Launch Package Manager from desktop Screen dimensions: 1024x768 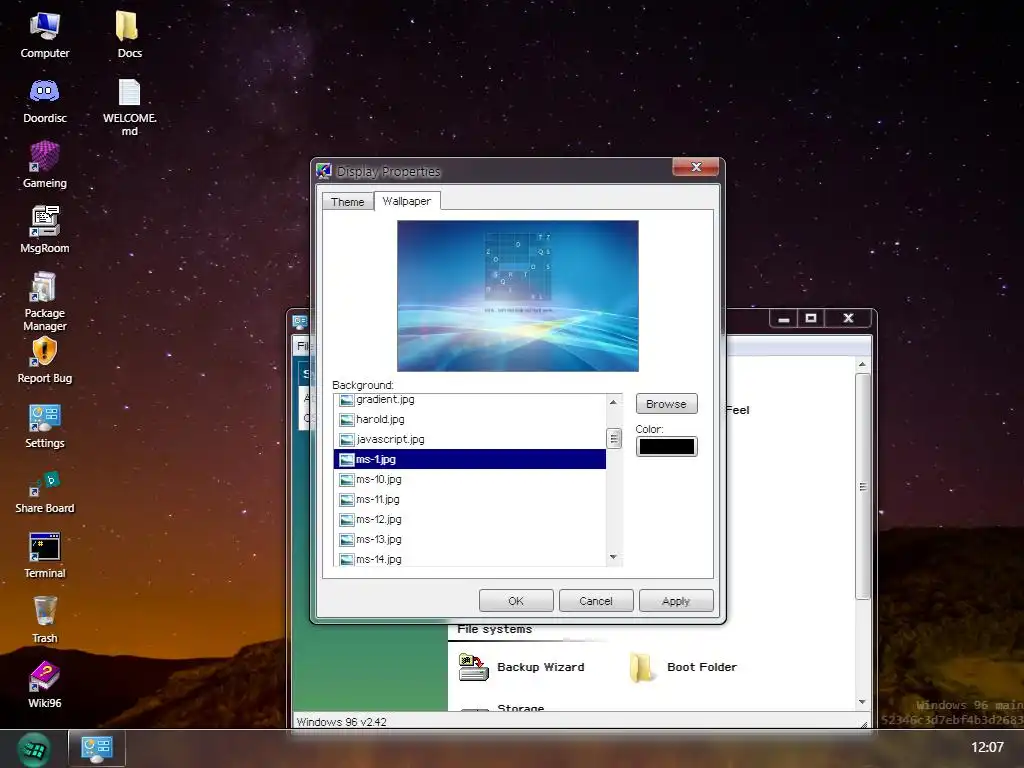coord(44,301)
